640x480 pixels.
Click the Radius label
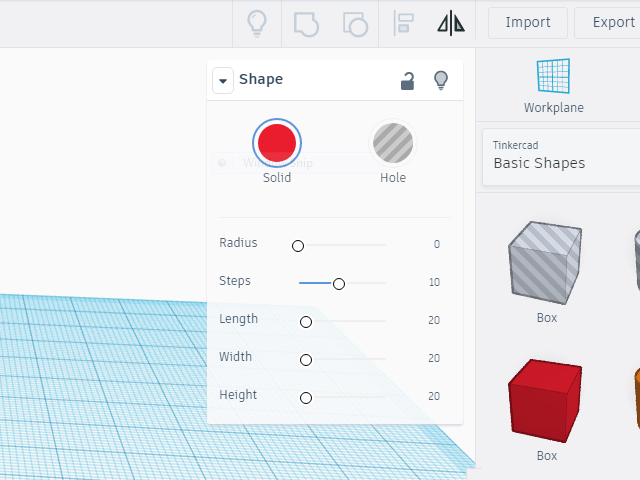coord(238,242)
